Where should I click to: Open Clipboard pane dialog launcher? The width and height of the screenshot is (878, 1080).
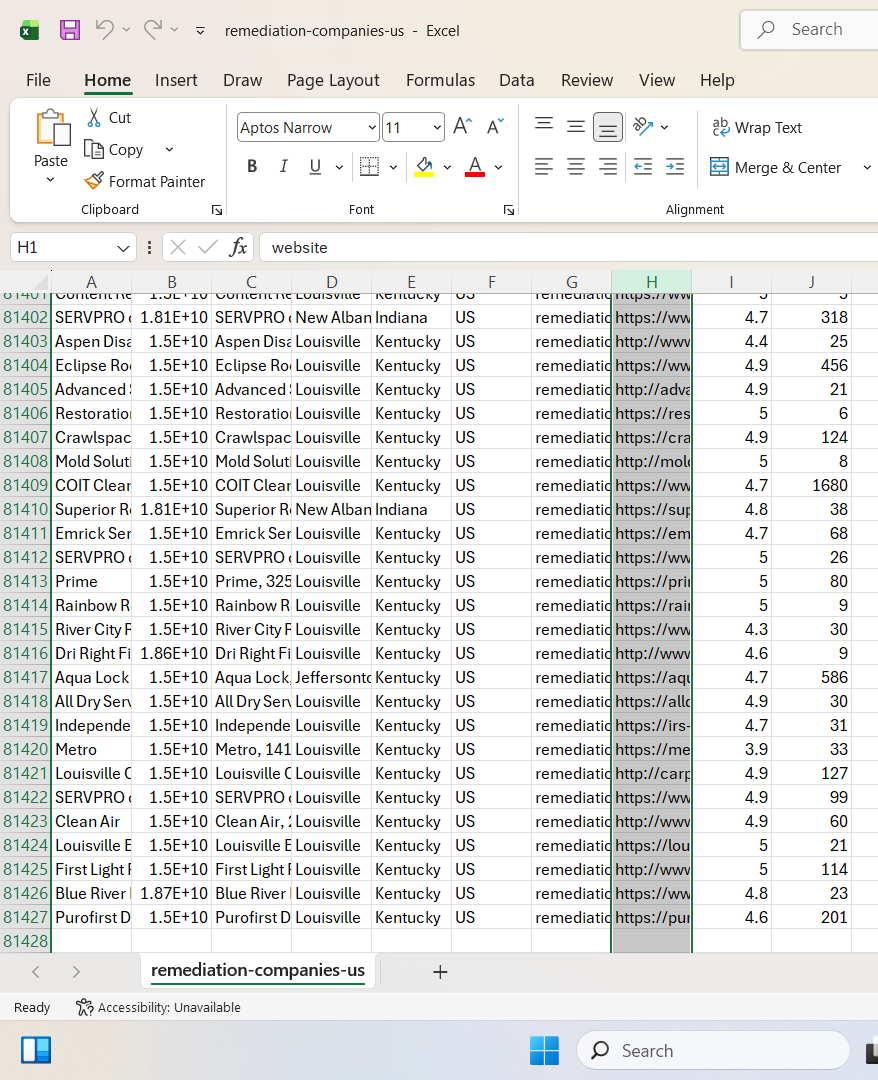point(217,210)
